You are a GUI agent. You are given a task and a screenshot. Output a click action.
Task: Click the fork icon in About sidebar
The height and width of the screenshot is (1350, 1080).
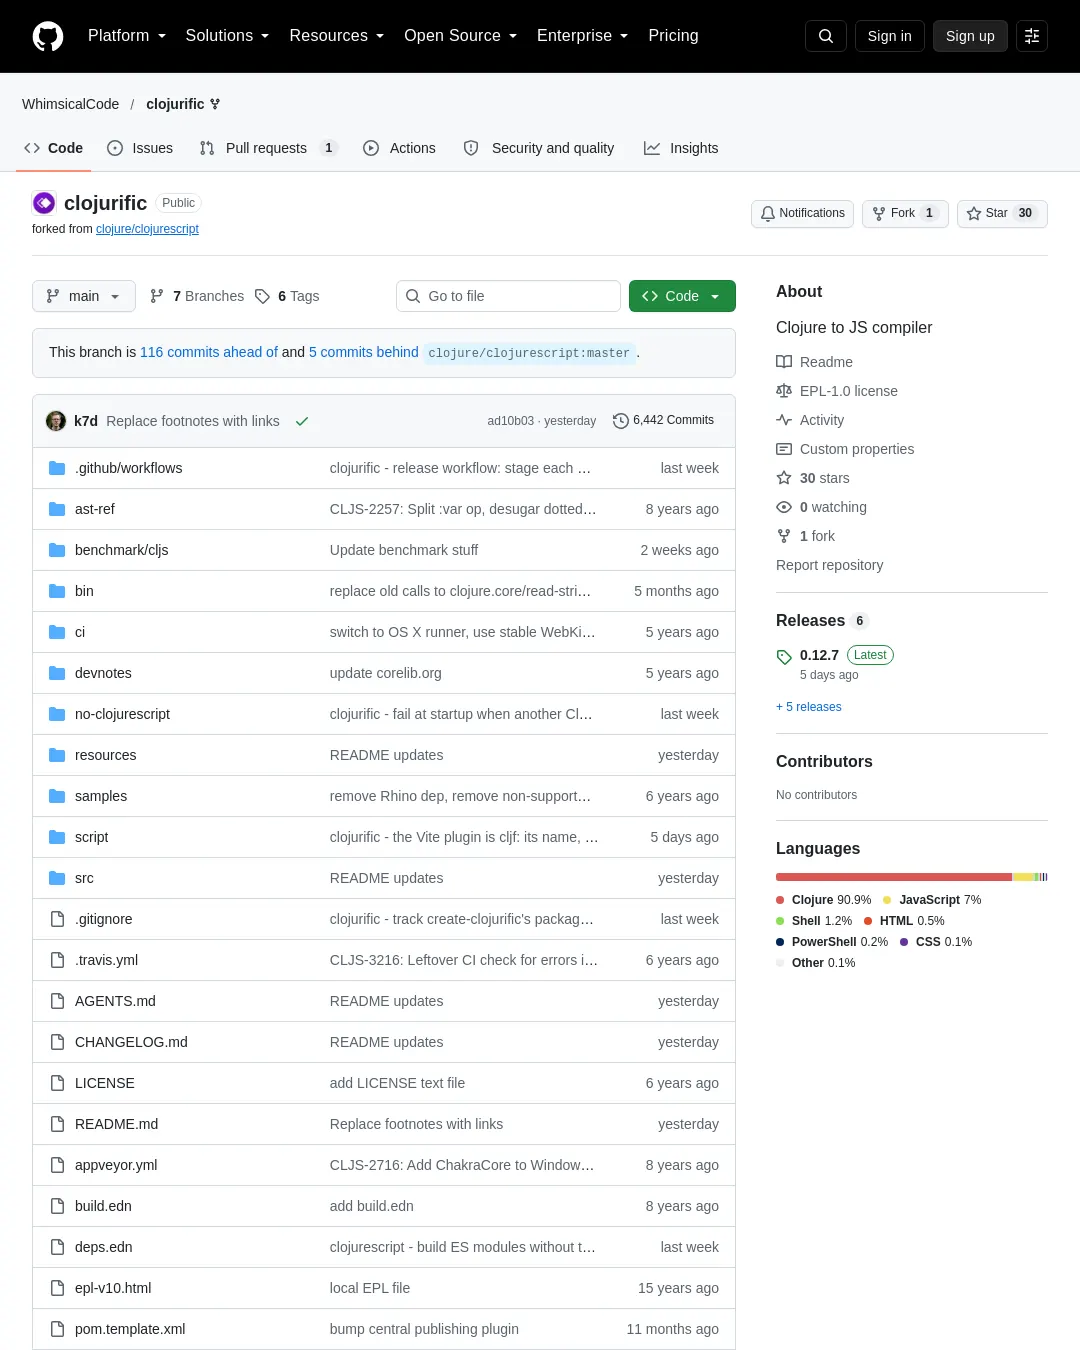[784, 536]
